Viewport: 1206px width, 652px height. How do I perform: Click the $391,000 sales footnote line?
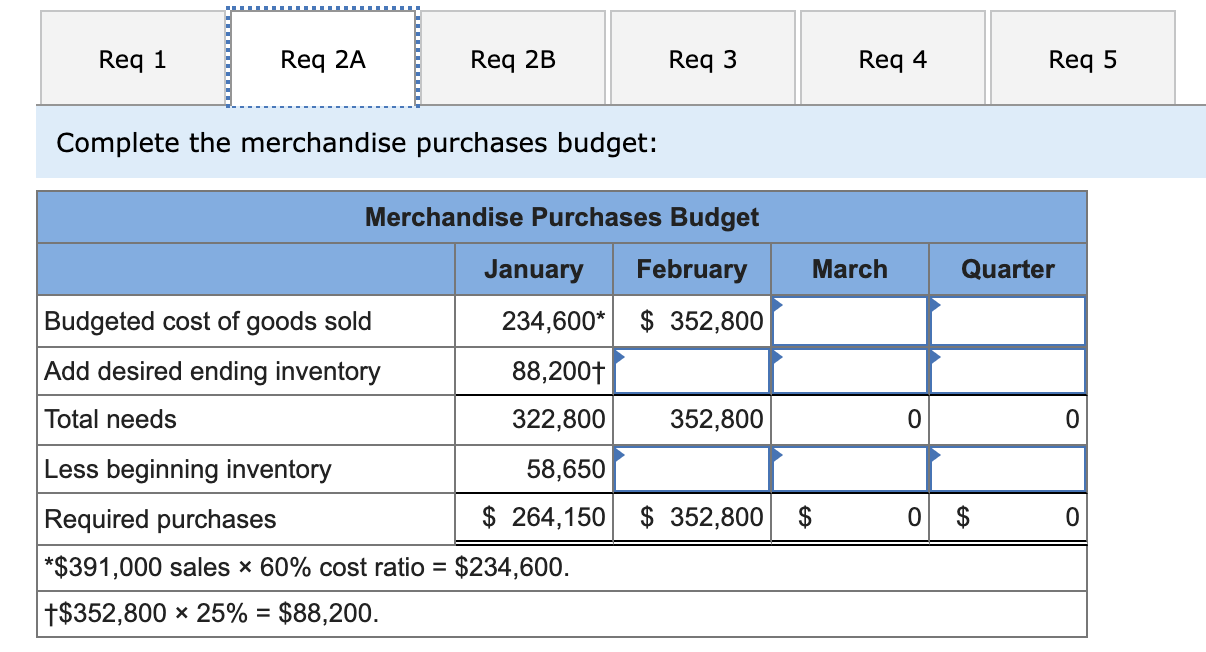[x=309, y=568]
